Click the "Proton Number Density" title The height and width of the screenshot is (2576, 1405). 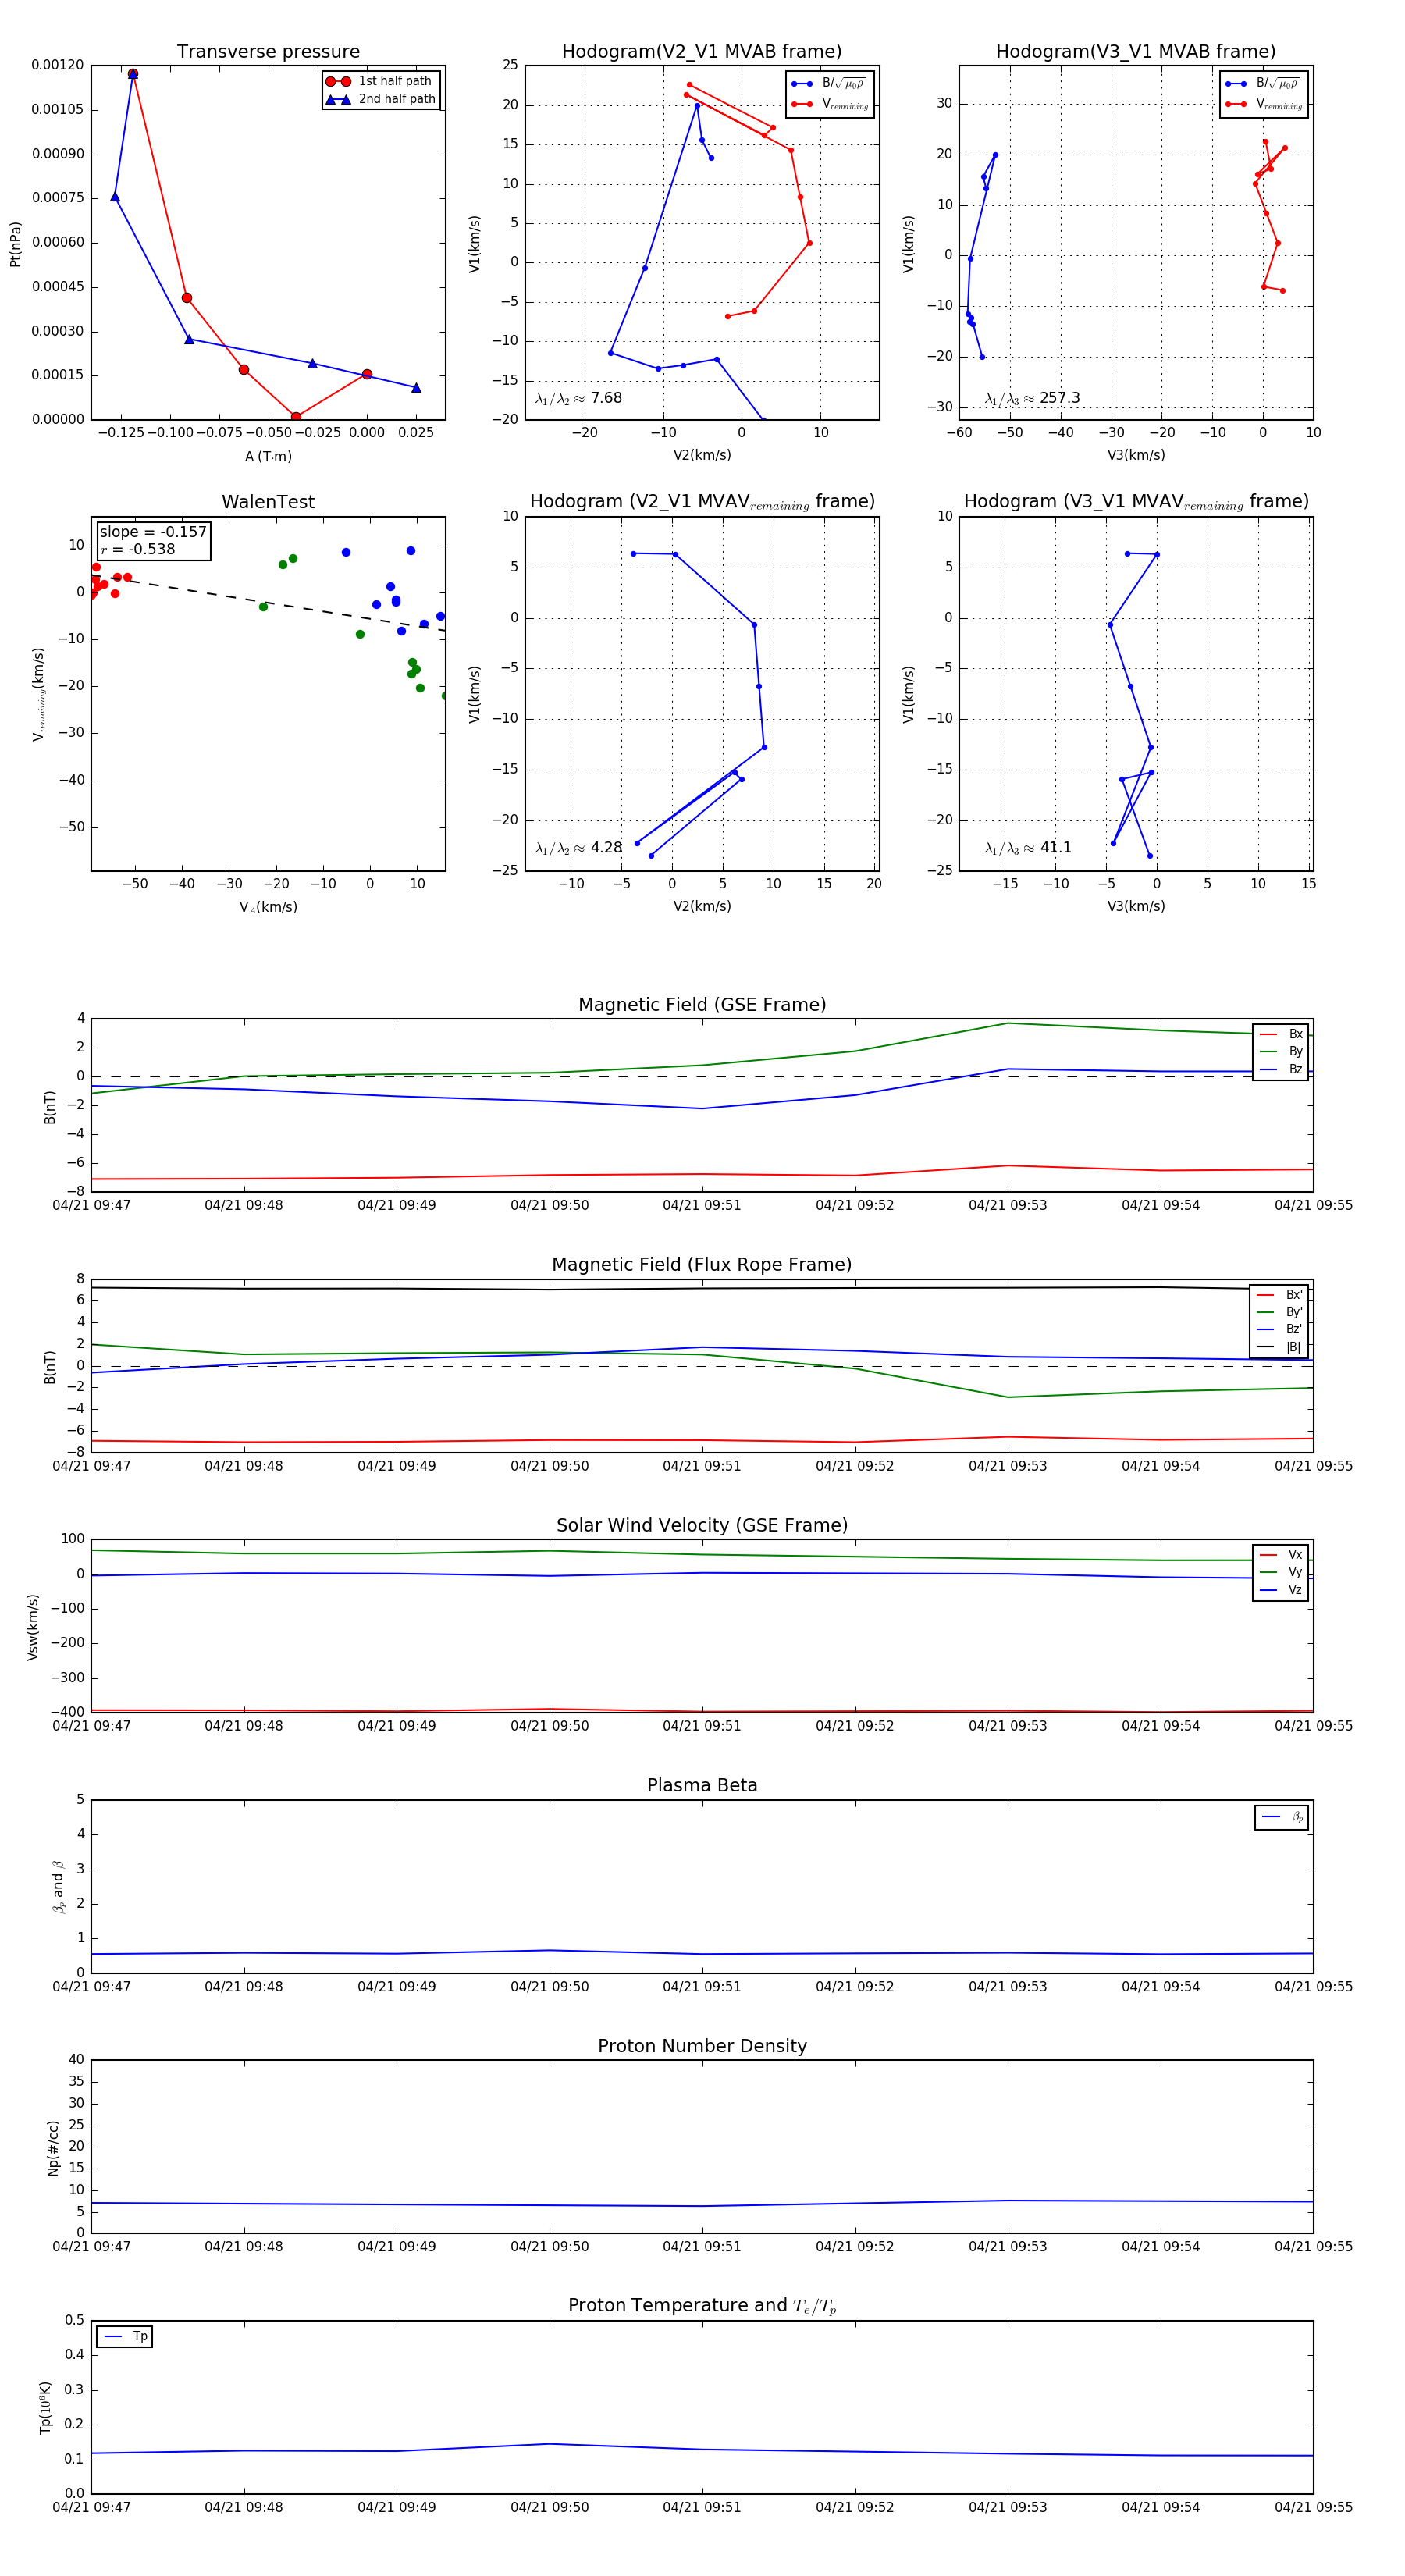click(702, 2046)
